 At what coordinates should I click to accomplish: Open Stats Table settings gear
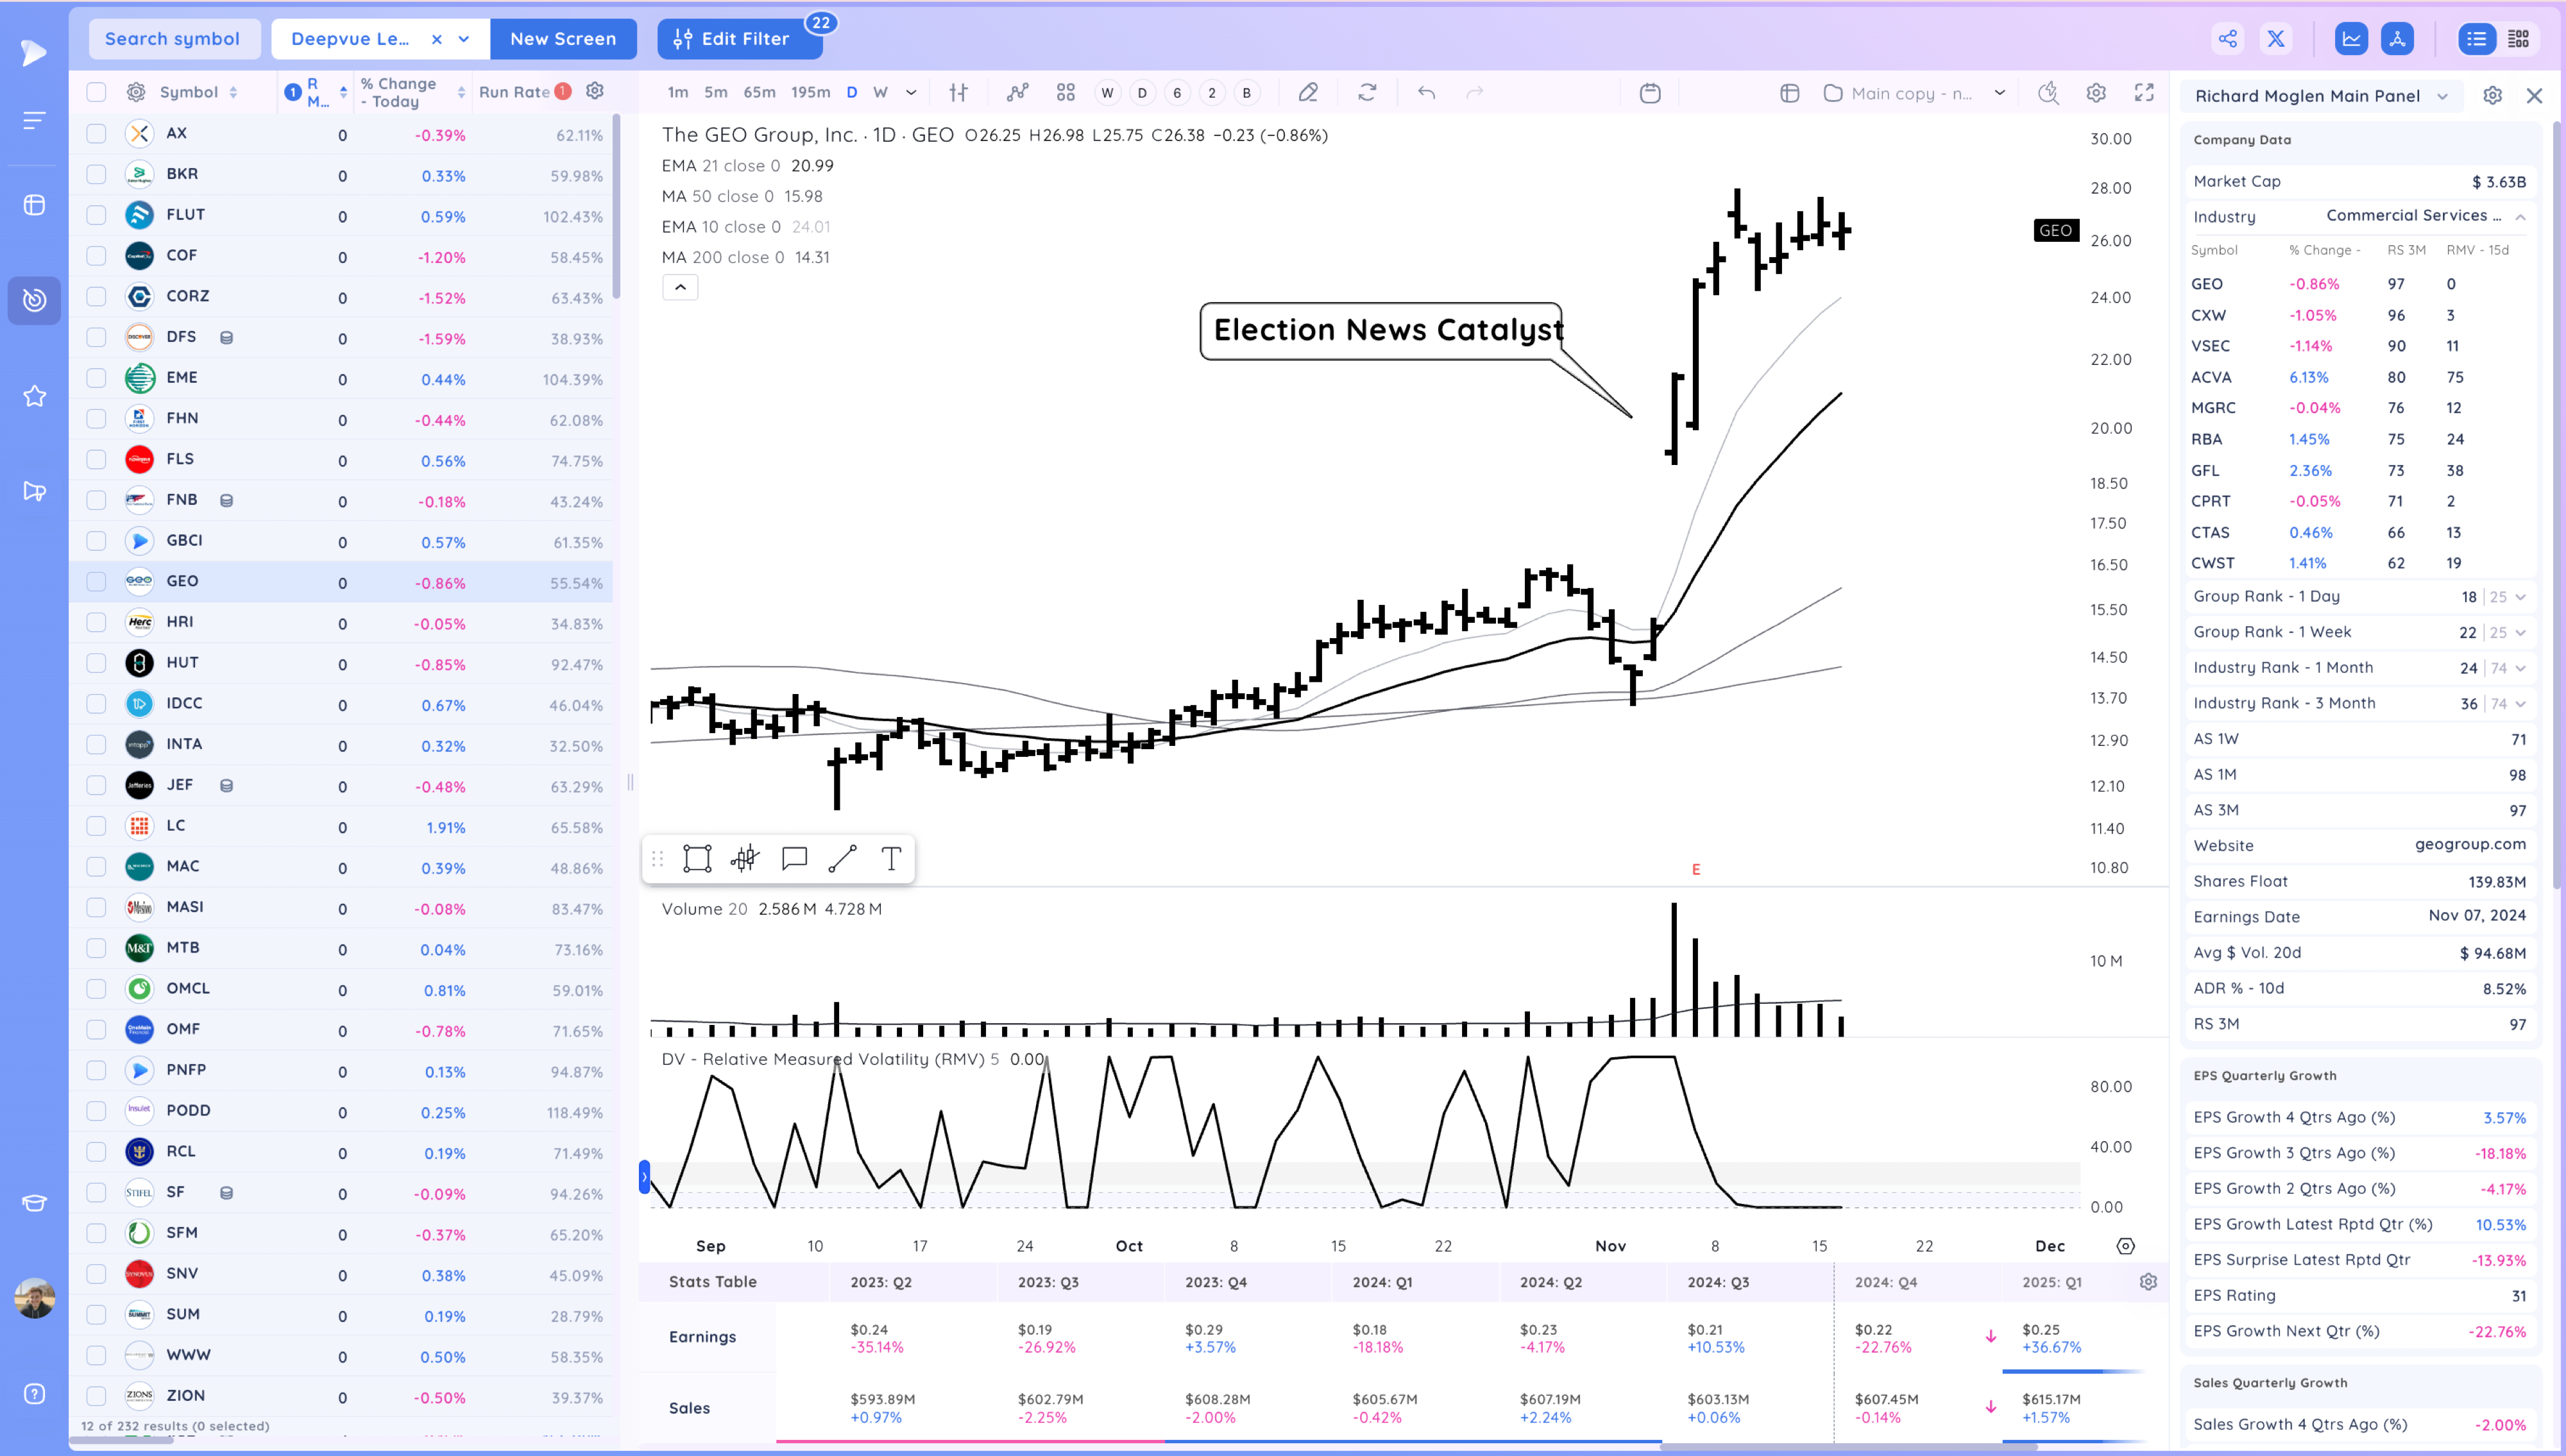2148,1282
